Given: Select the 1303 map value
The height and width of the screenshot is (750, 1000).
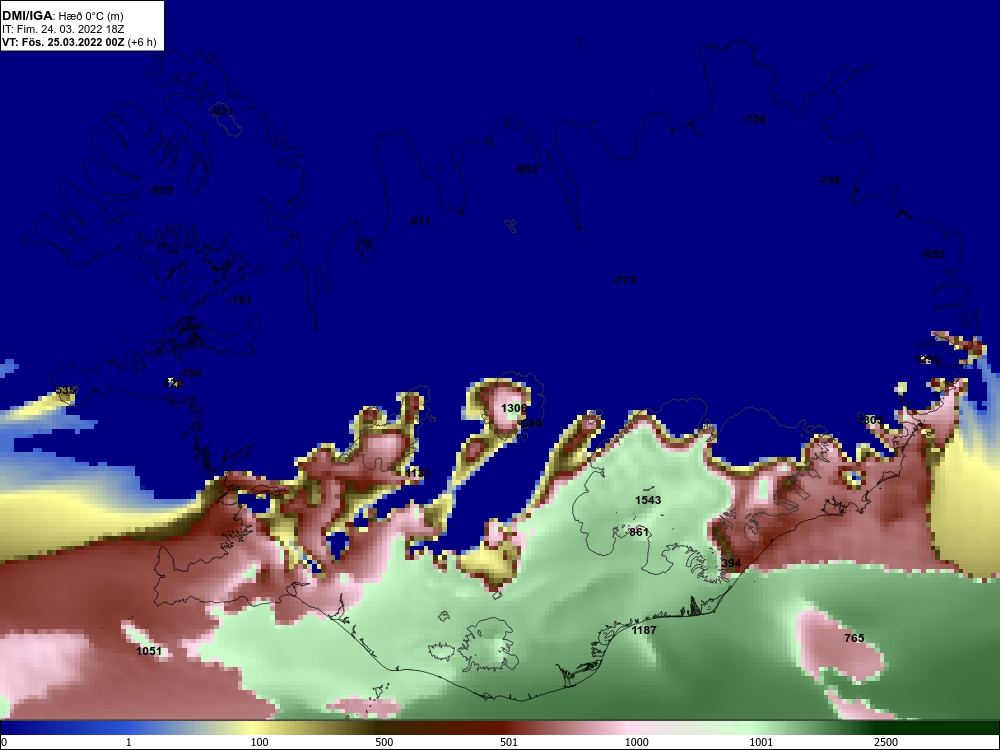Looking at the screenshot, I should coord(871,420).
